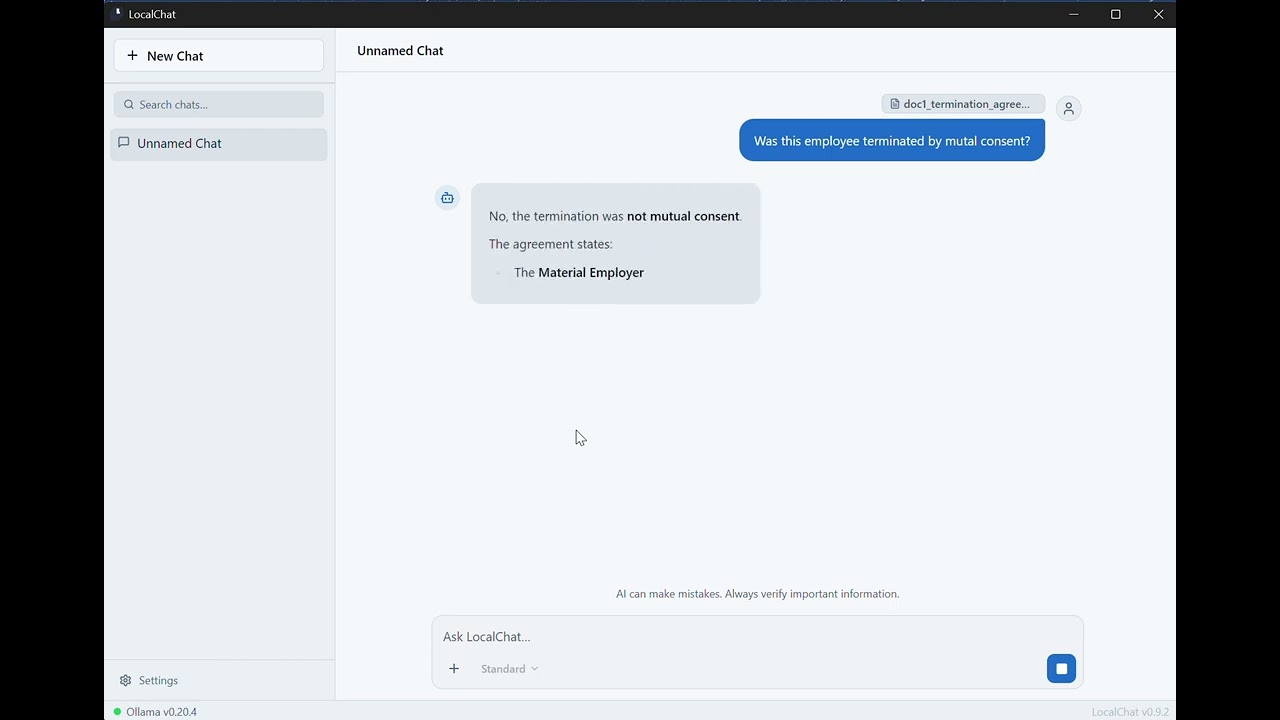Click the 'not mutual consent' bold text
The height and width of the screenshot is (720, 1280).
[683, 216]
